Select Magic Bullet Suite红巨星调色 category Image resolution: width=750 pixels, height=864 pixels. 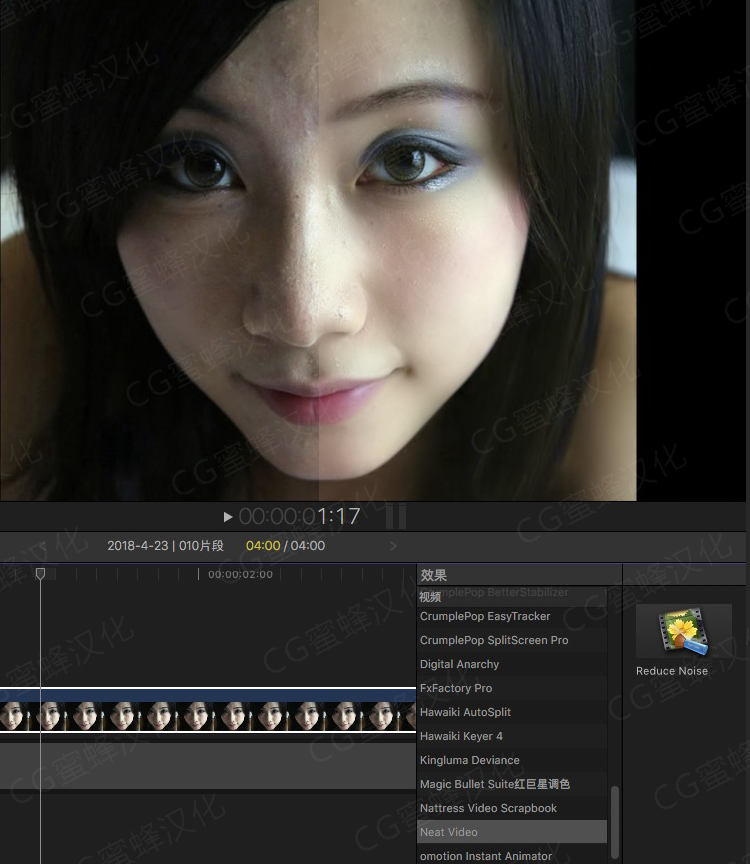pyautogui.click(x=512, y=784)
